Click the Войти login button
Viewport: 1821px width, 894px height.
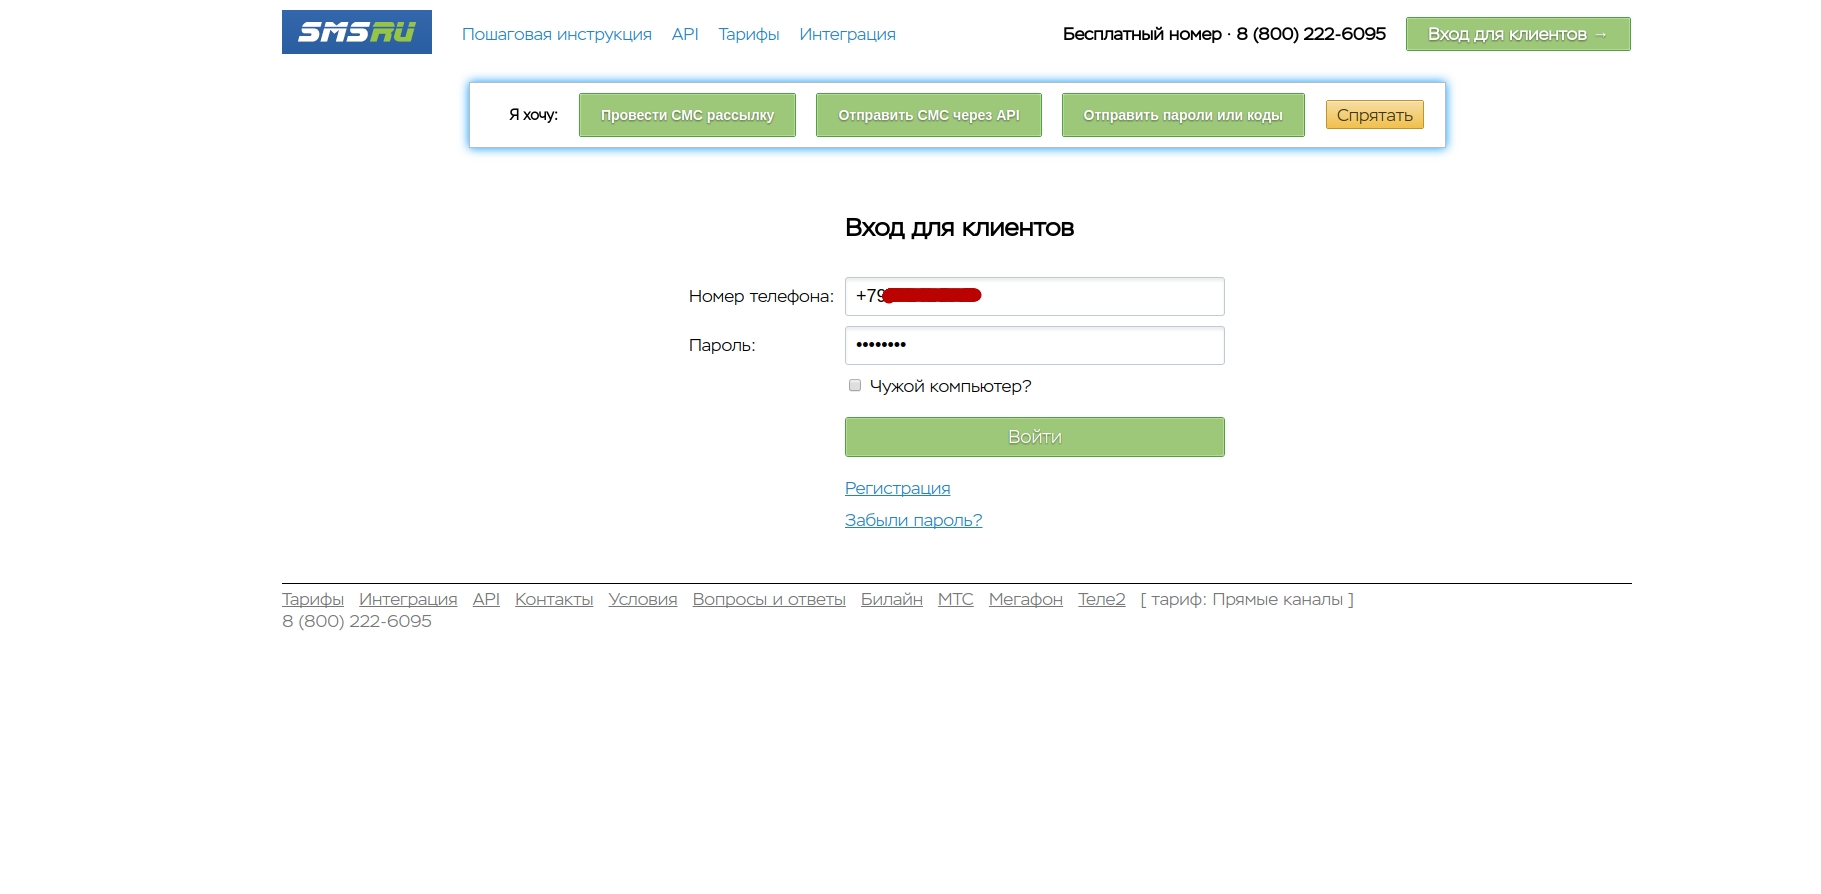pos(1034,437)
